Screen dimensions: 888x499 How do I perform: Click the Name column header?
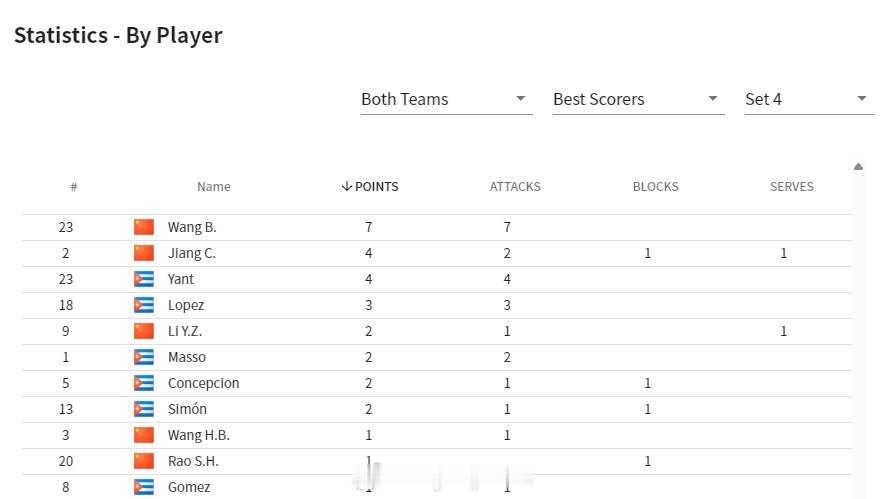pos(214,187)
